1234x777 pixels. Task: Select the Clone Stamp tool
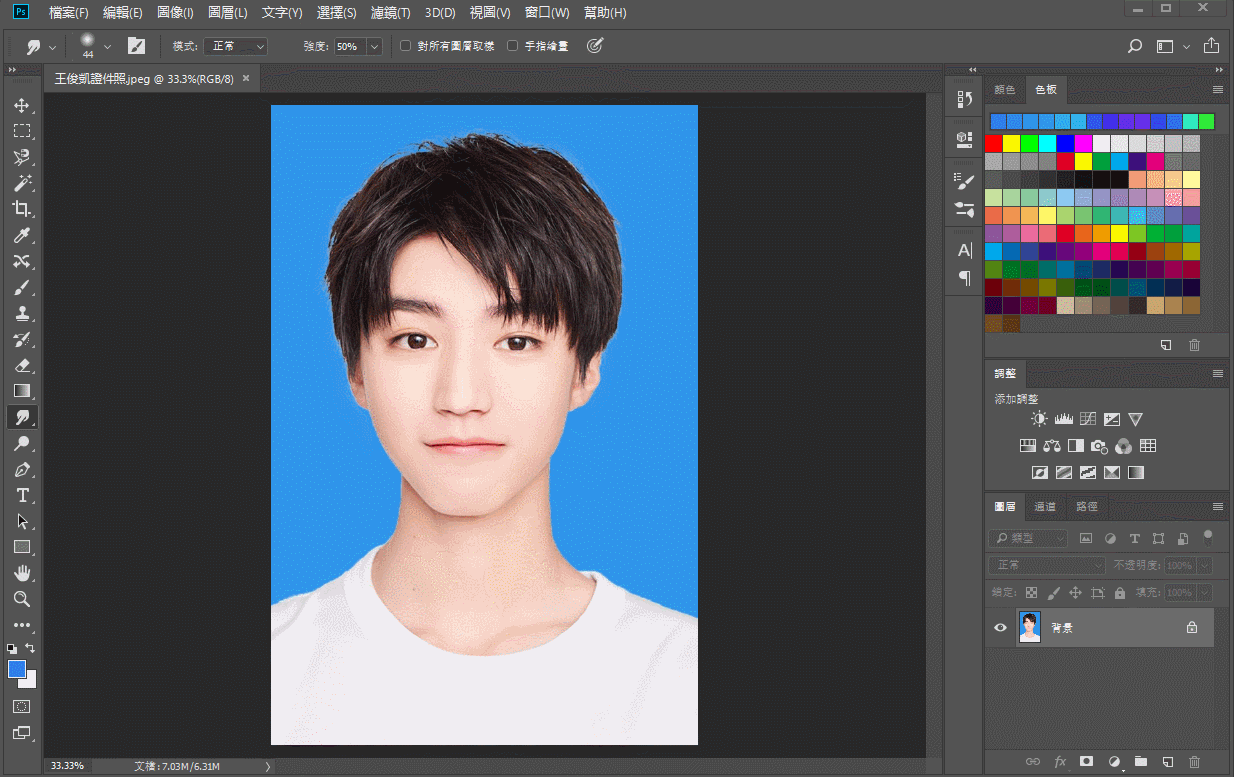[21, 313]
